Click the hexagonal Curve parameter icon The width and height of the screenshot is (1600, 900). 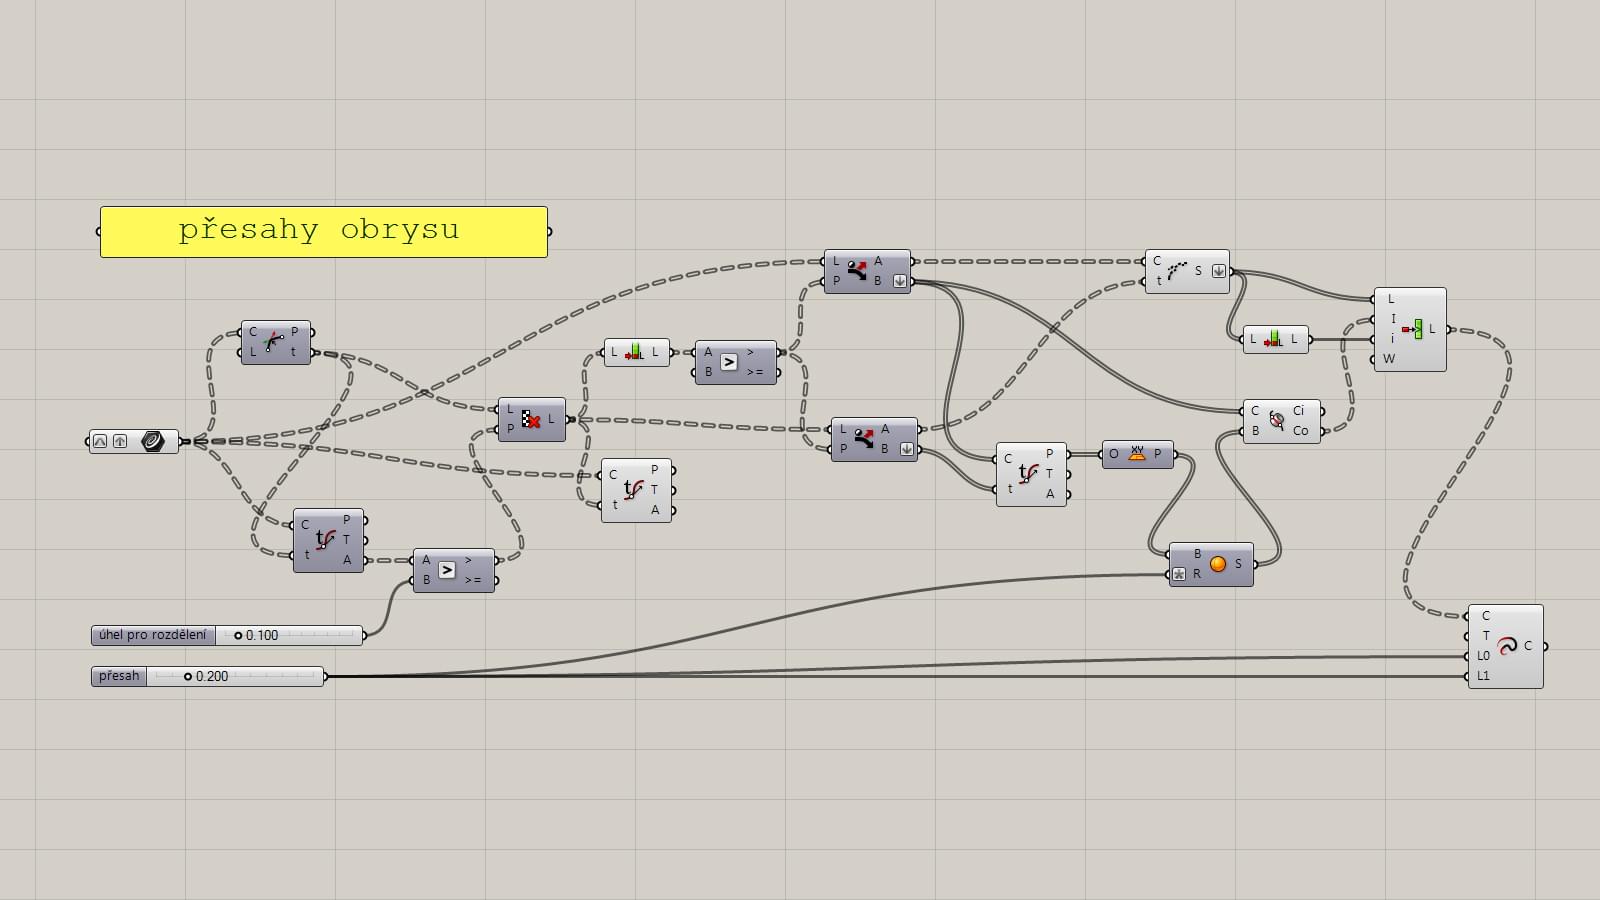pyautogui.click(x=152, y=441)
